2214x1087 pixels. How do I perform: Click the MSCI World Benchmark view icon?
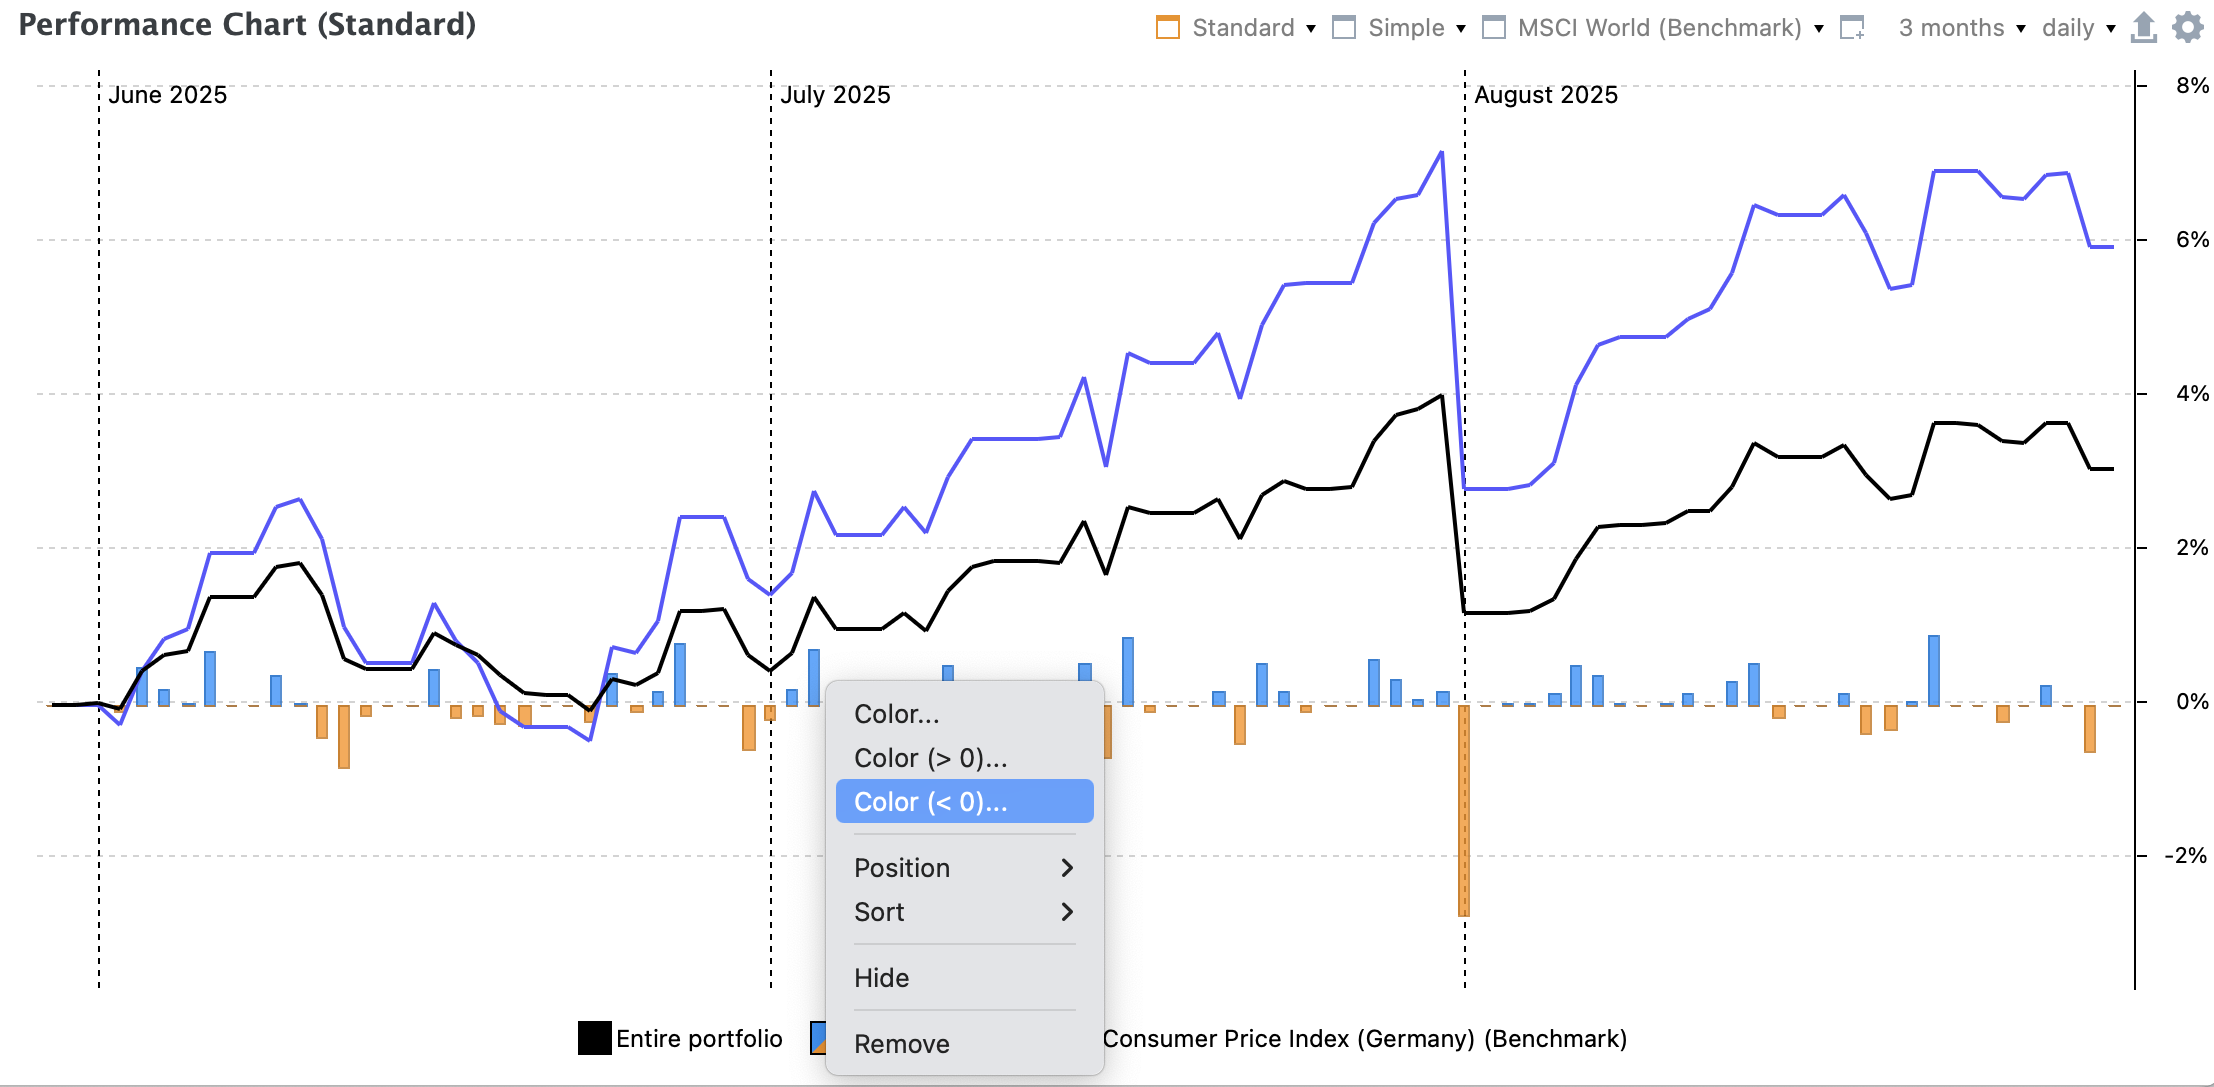[1493, 28]
